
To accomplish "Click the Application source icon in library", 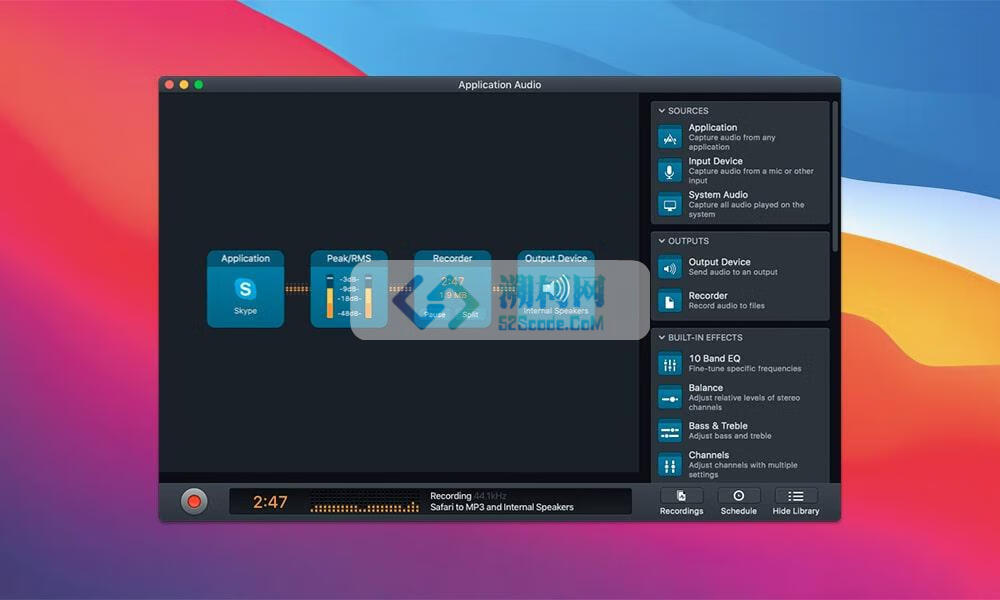I will pos(669,137).
